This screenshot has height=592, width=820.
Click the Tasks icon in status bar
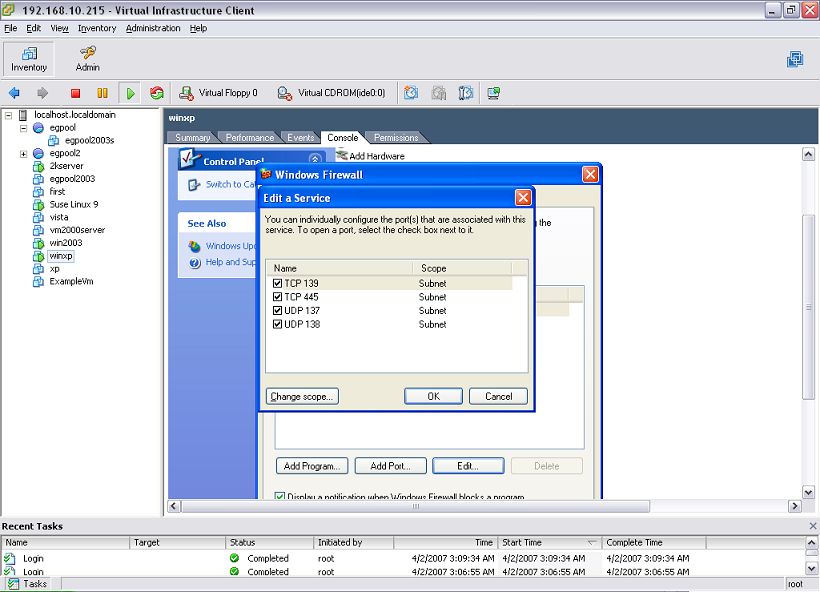pyautogui.click(x=13, y=584)
